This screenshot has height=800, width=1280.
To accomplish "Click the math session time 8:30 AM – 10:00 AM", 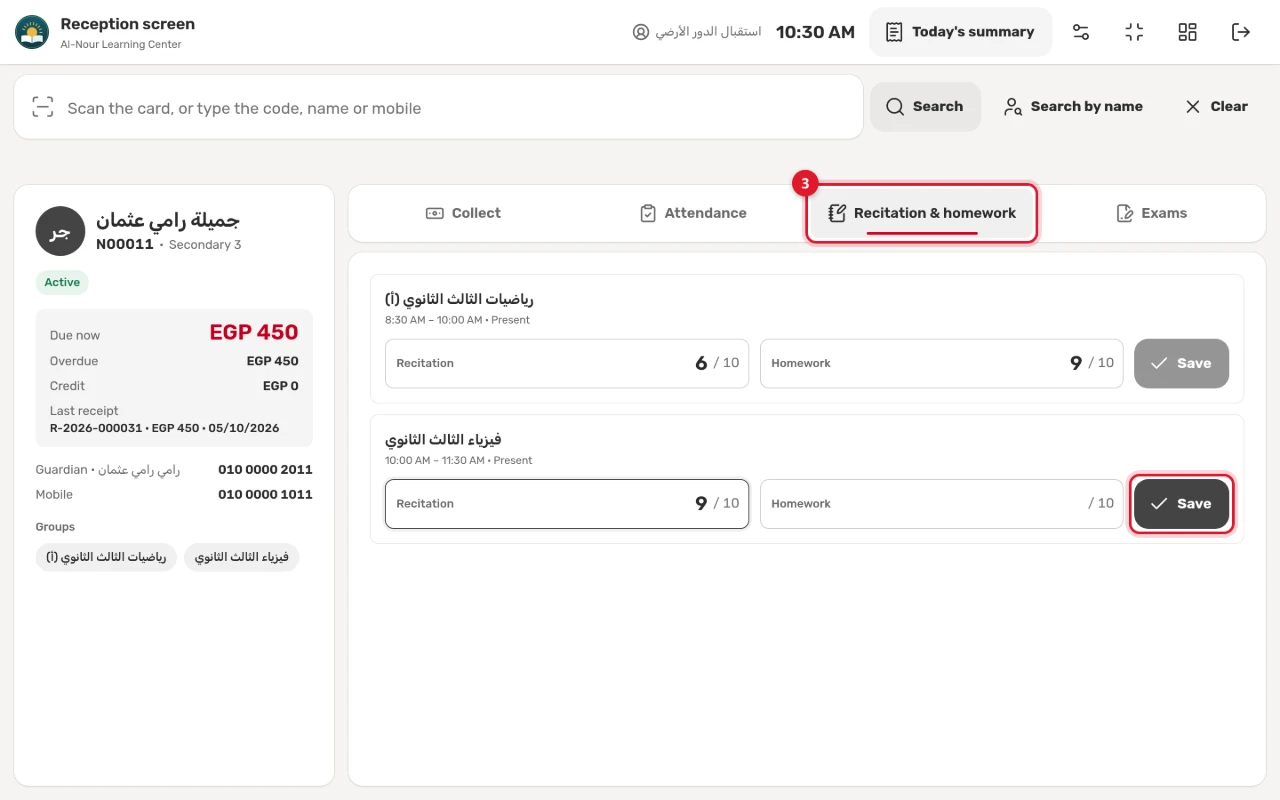I will (x=433, y=320).
